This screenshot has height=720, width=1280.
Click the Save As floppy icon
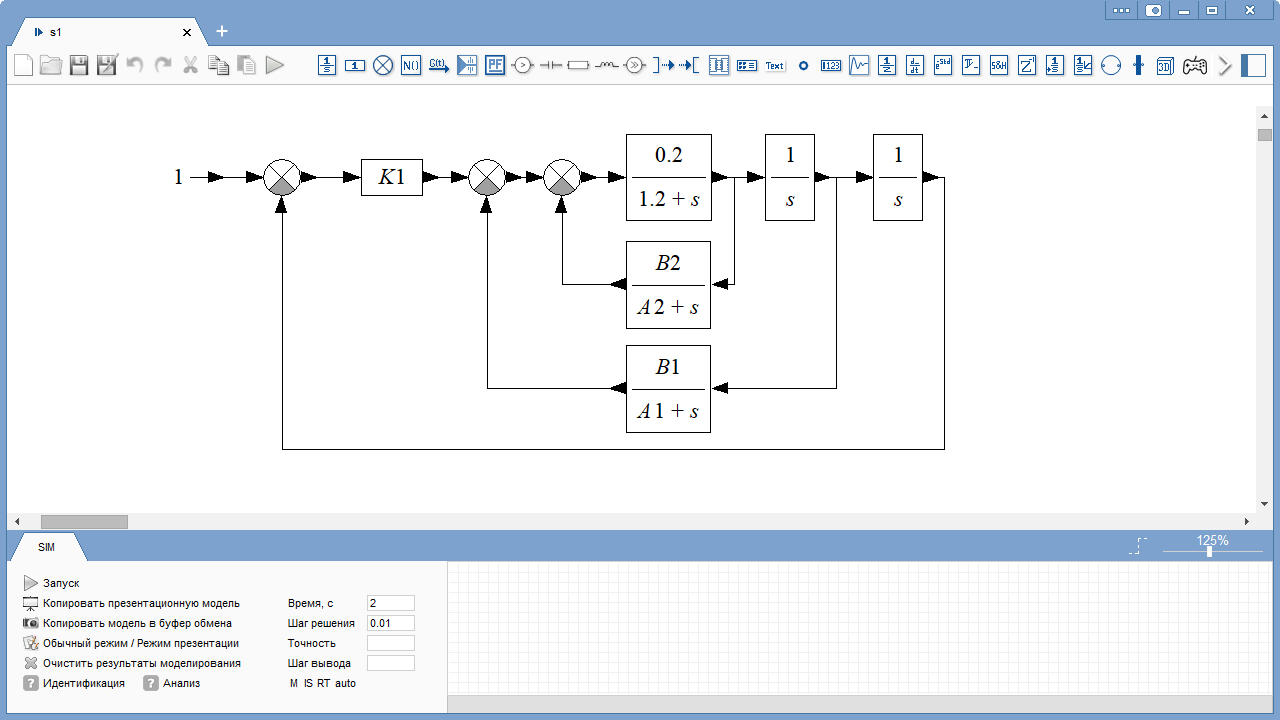tap(107, 66)
